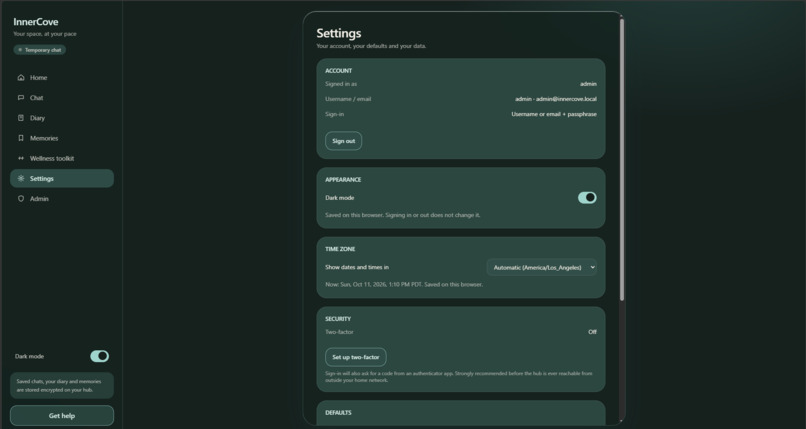806x429 pixels.
Task: Navigate to Memories
Action: (62, 138)
